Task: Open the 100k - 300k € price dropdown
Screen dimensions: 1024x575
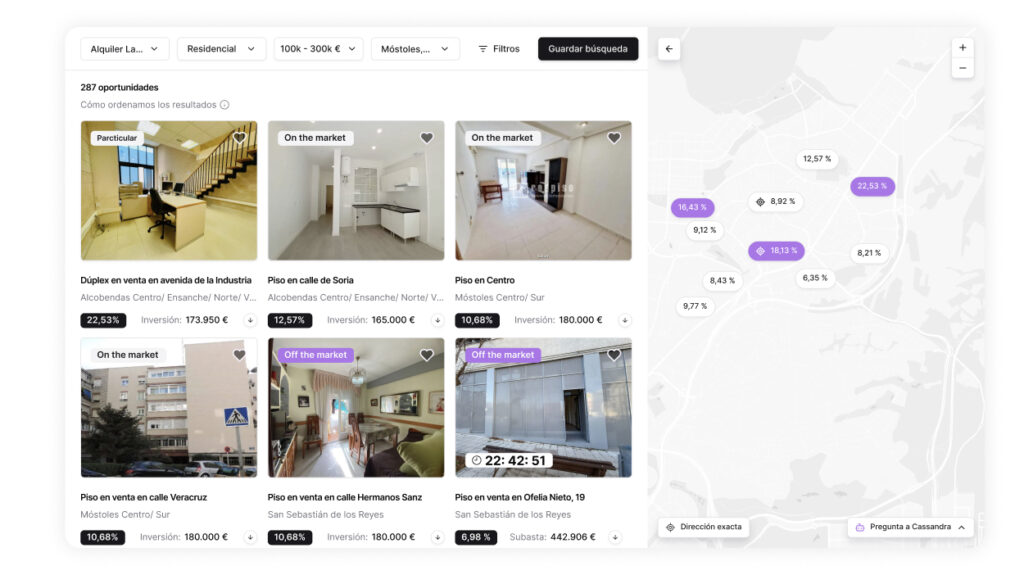Action: (x=318, y=48)
